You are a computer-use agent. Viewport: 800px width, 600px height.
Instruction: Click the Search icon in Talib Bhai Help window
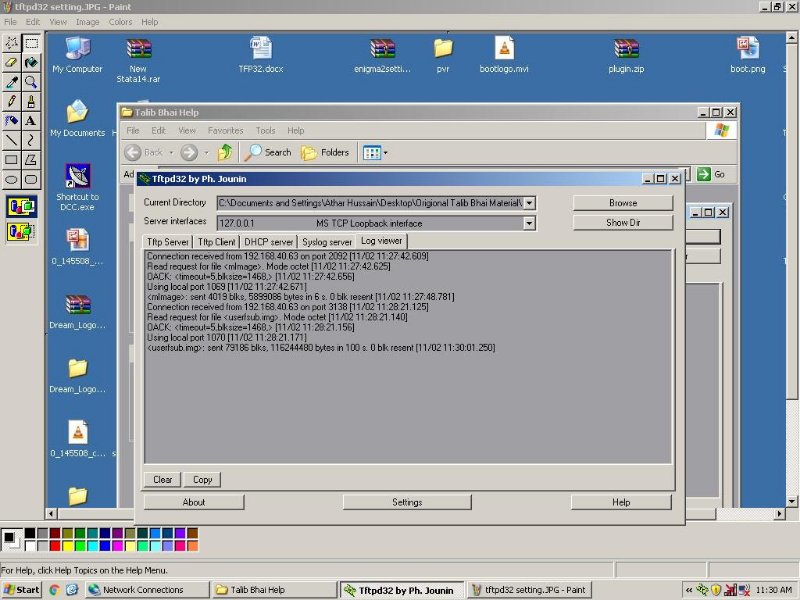[x=268, y=153]
